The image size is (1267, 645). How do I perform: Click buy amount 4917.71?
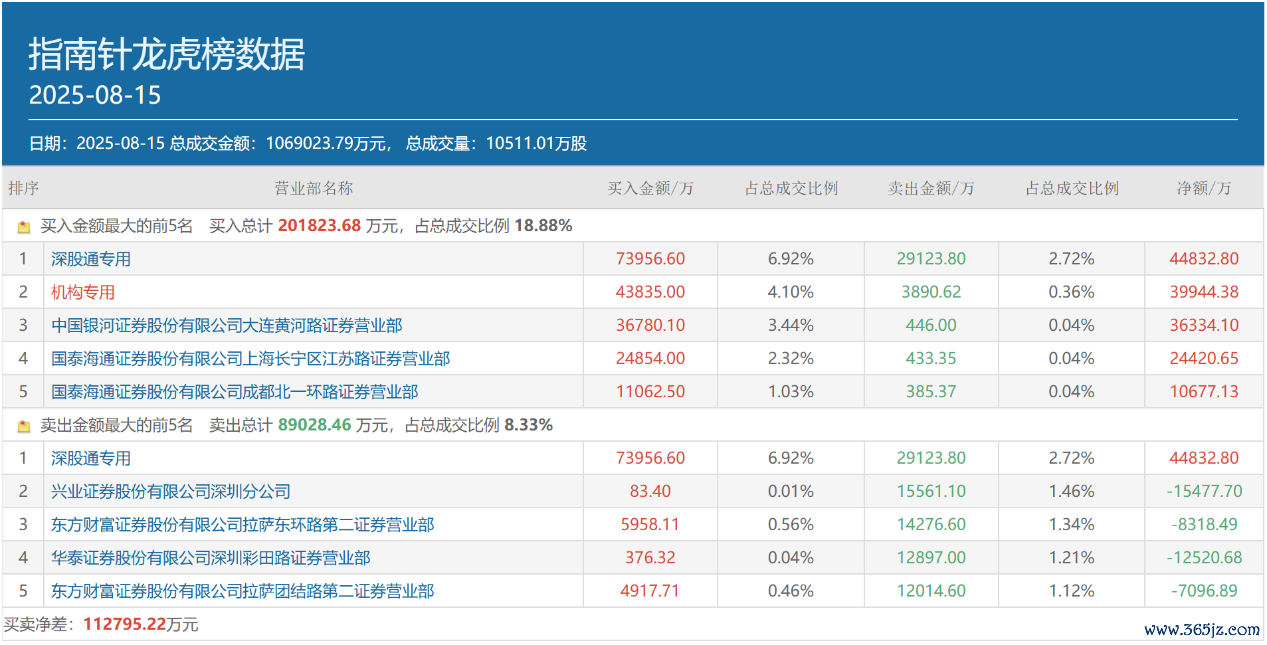coord(651,591)
